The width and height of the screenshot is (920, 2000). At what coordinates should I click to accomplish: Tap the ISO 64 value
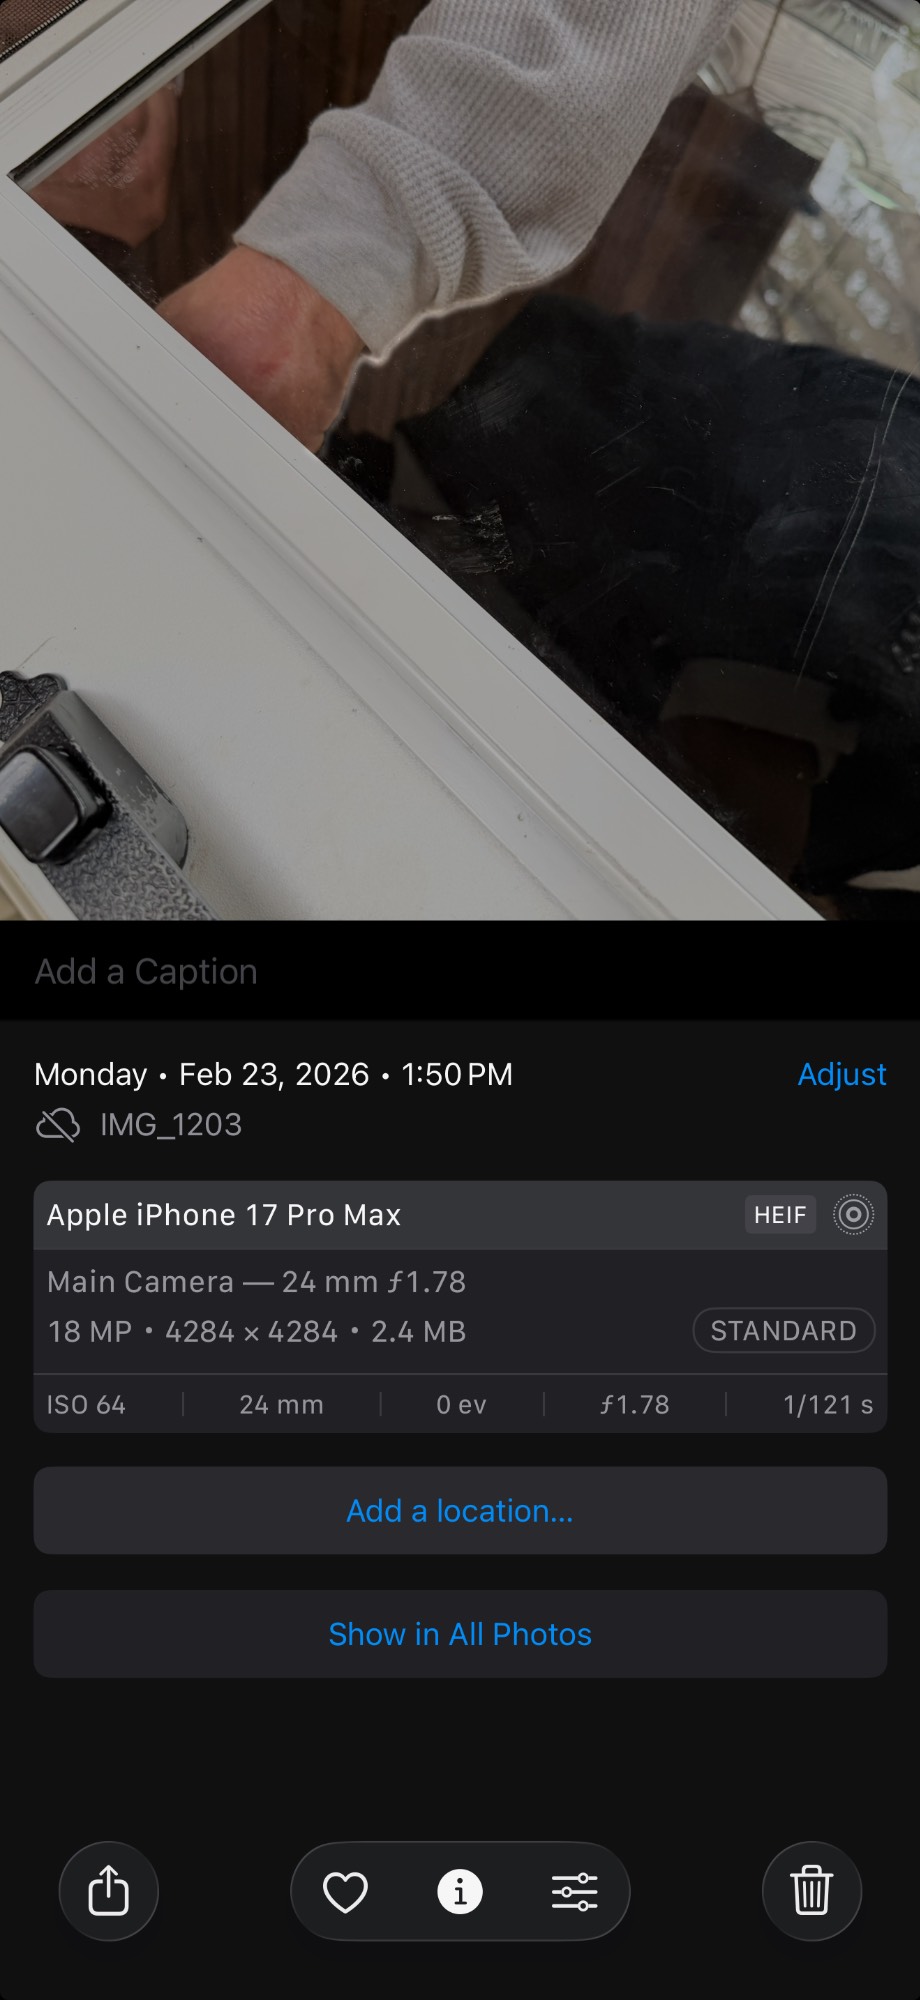pos(86,1405)
